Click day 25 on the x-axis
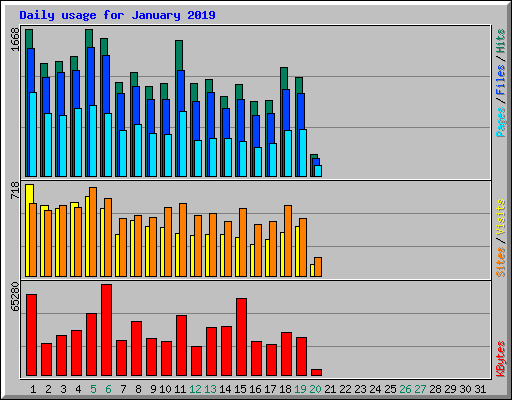Screen dimensions: 512x400 (x=390, y=389)
